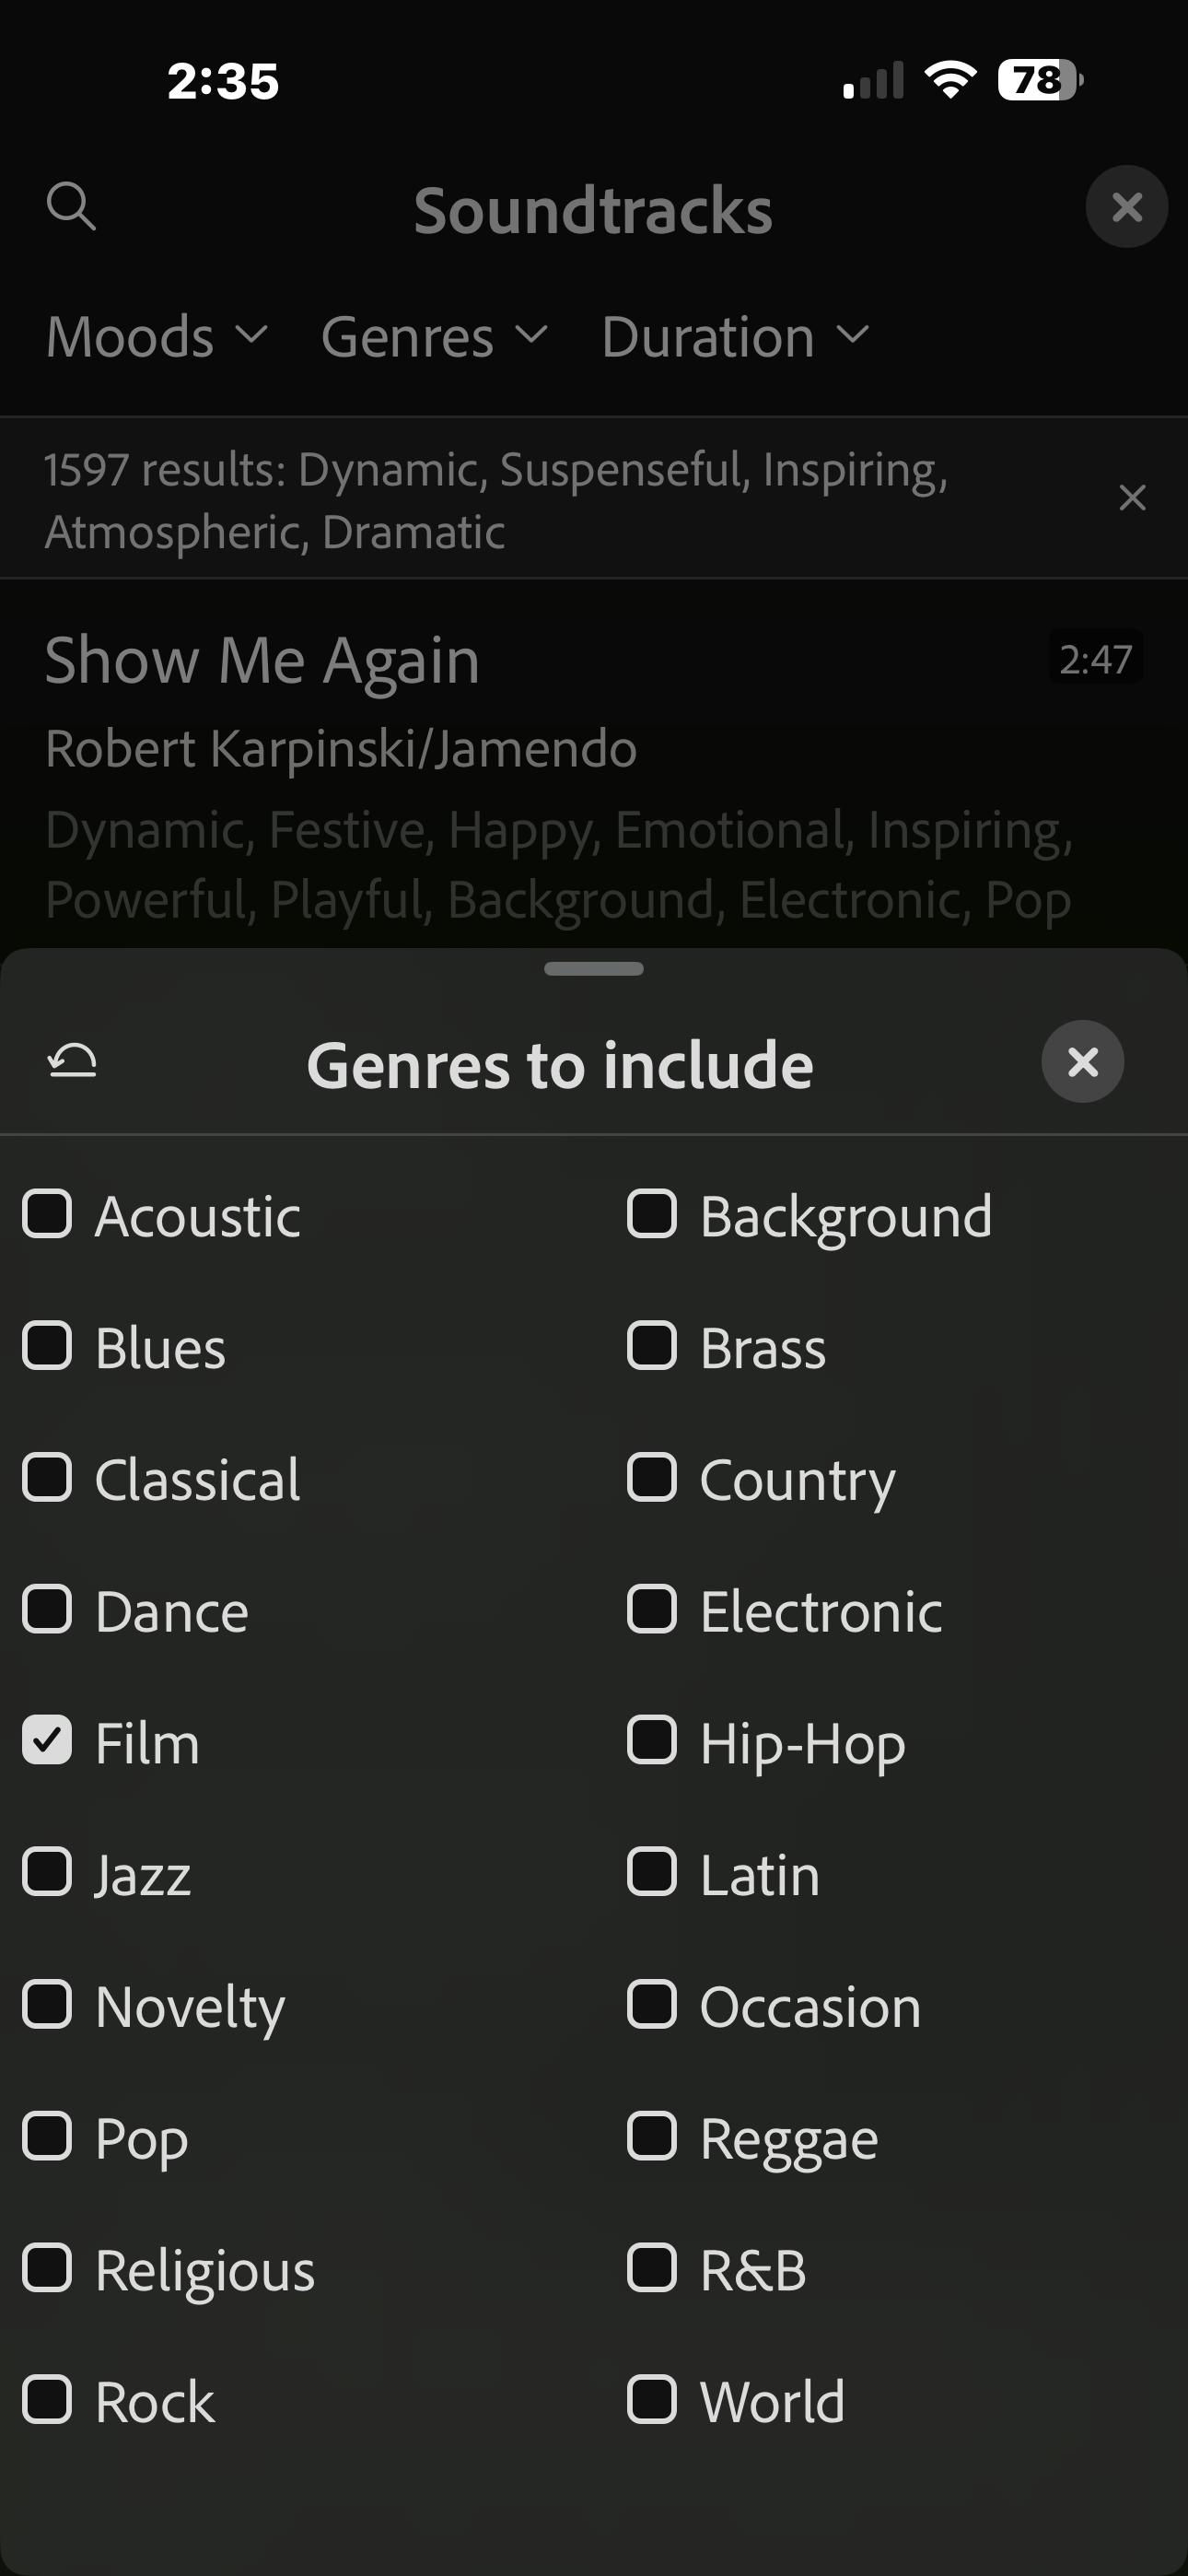
Task: Tap the bottom sheet drag handle
Action: [x=594, y=968]
